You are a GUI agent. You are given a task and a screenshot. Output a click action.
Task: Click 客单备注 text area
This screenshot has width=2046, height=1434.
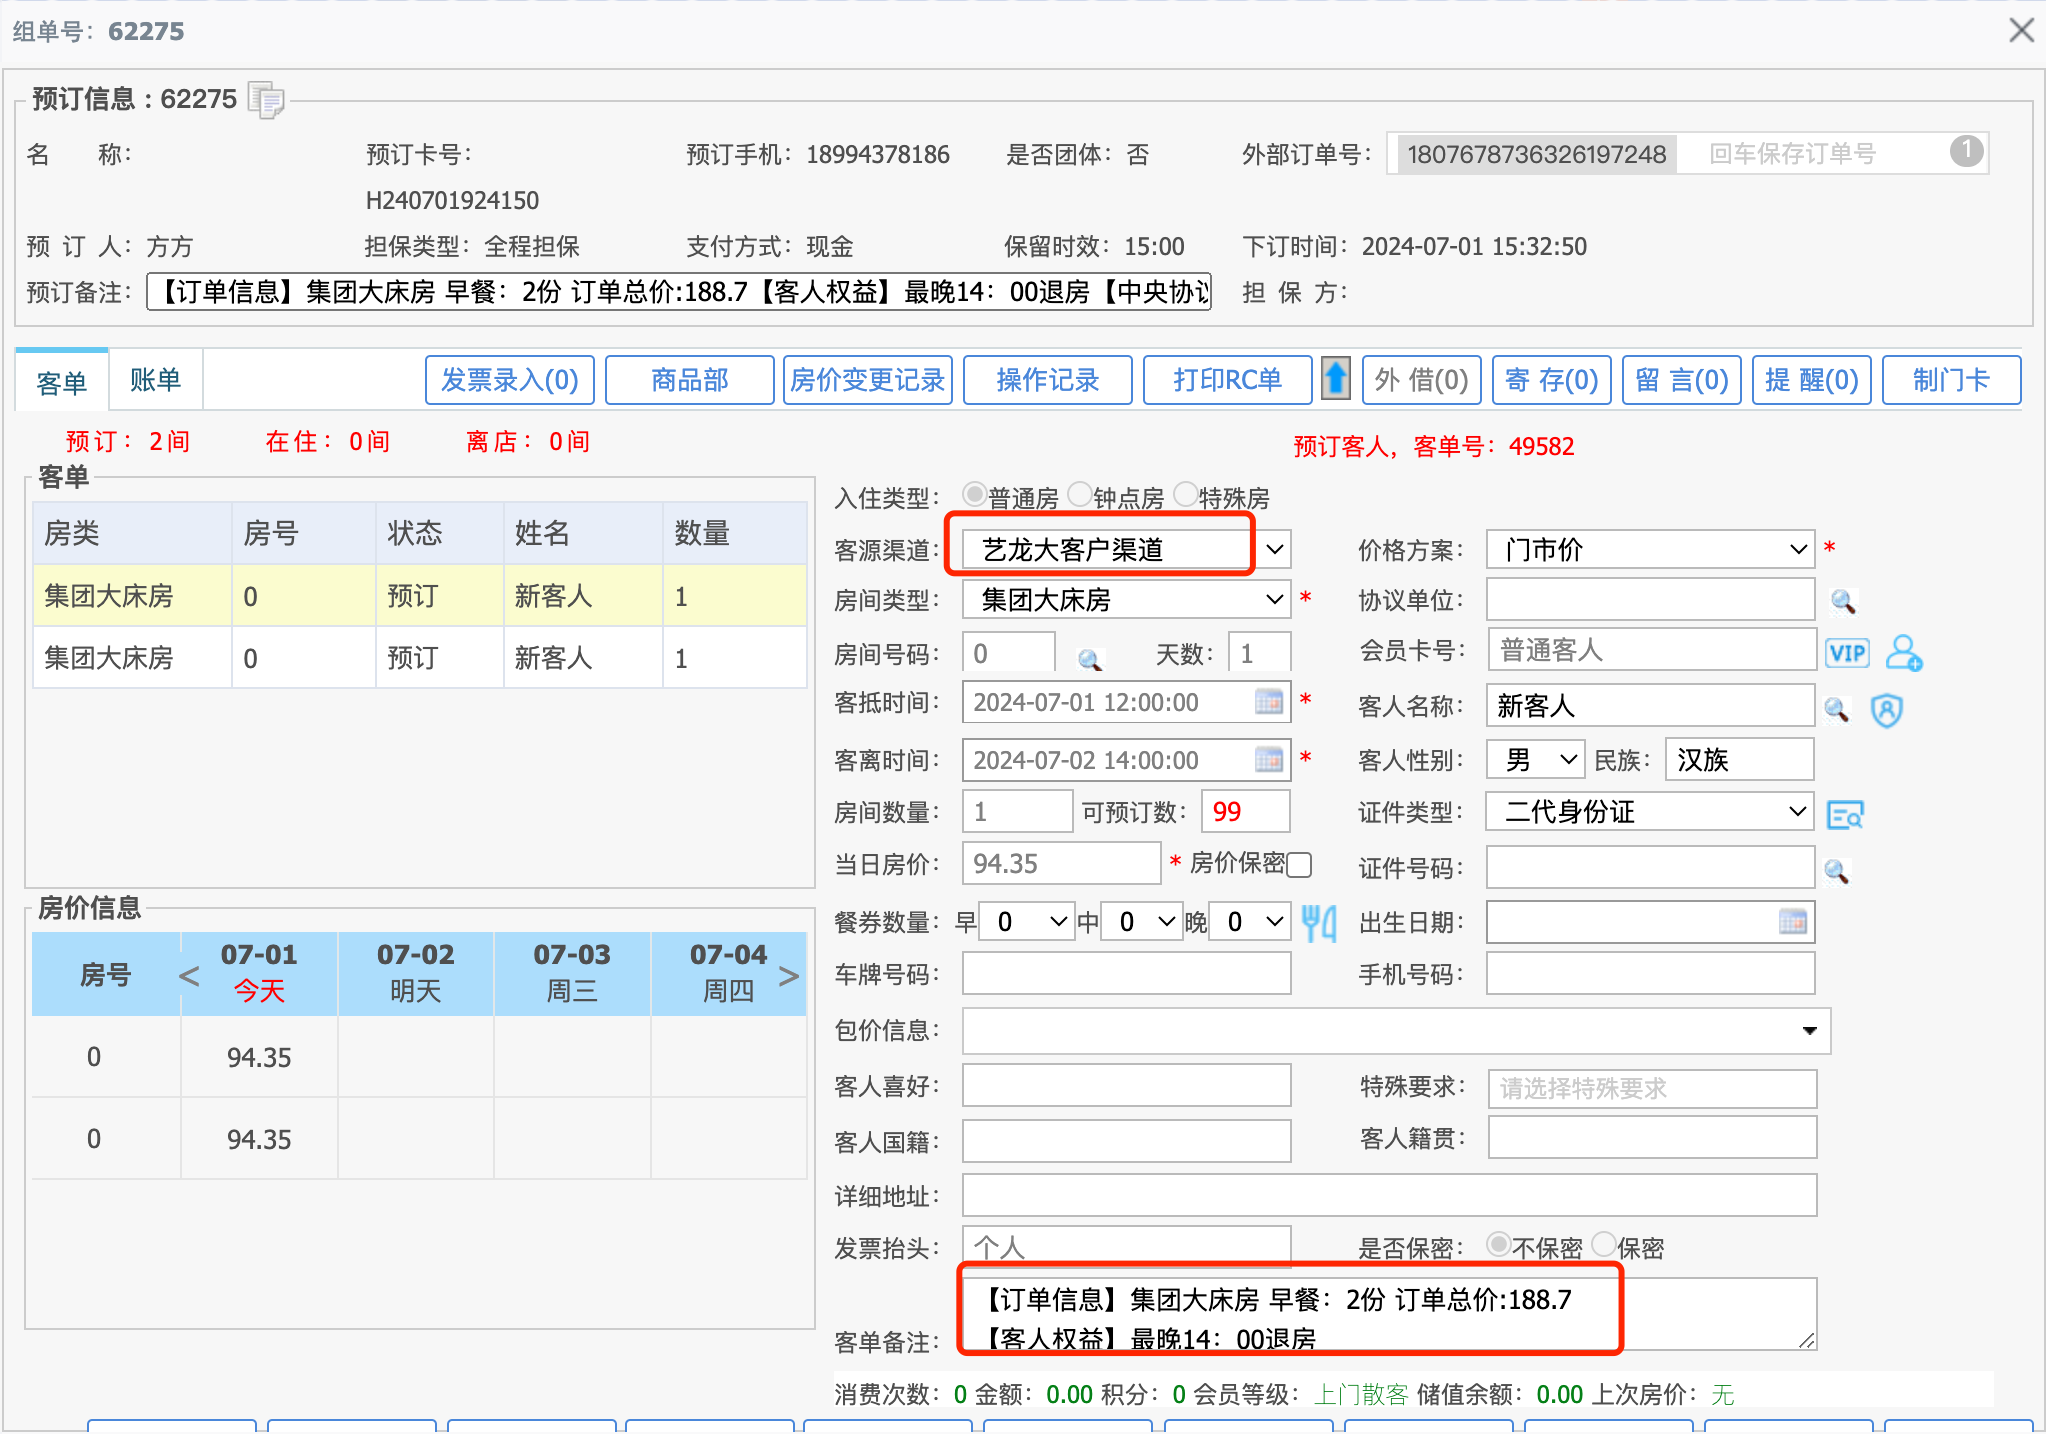click(1389, 1313)
